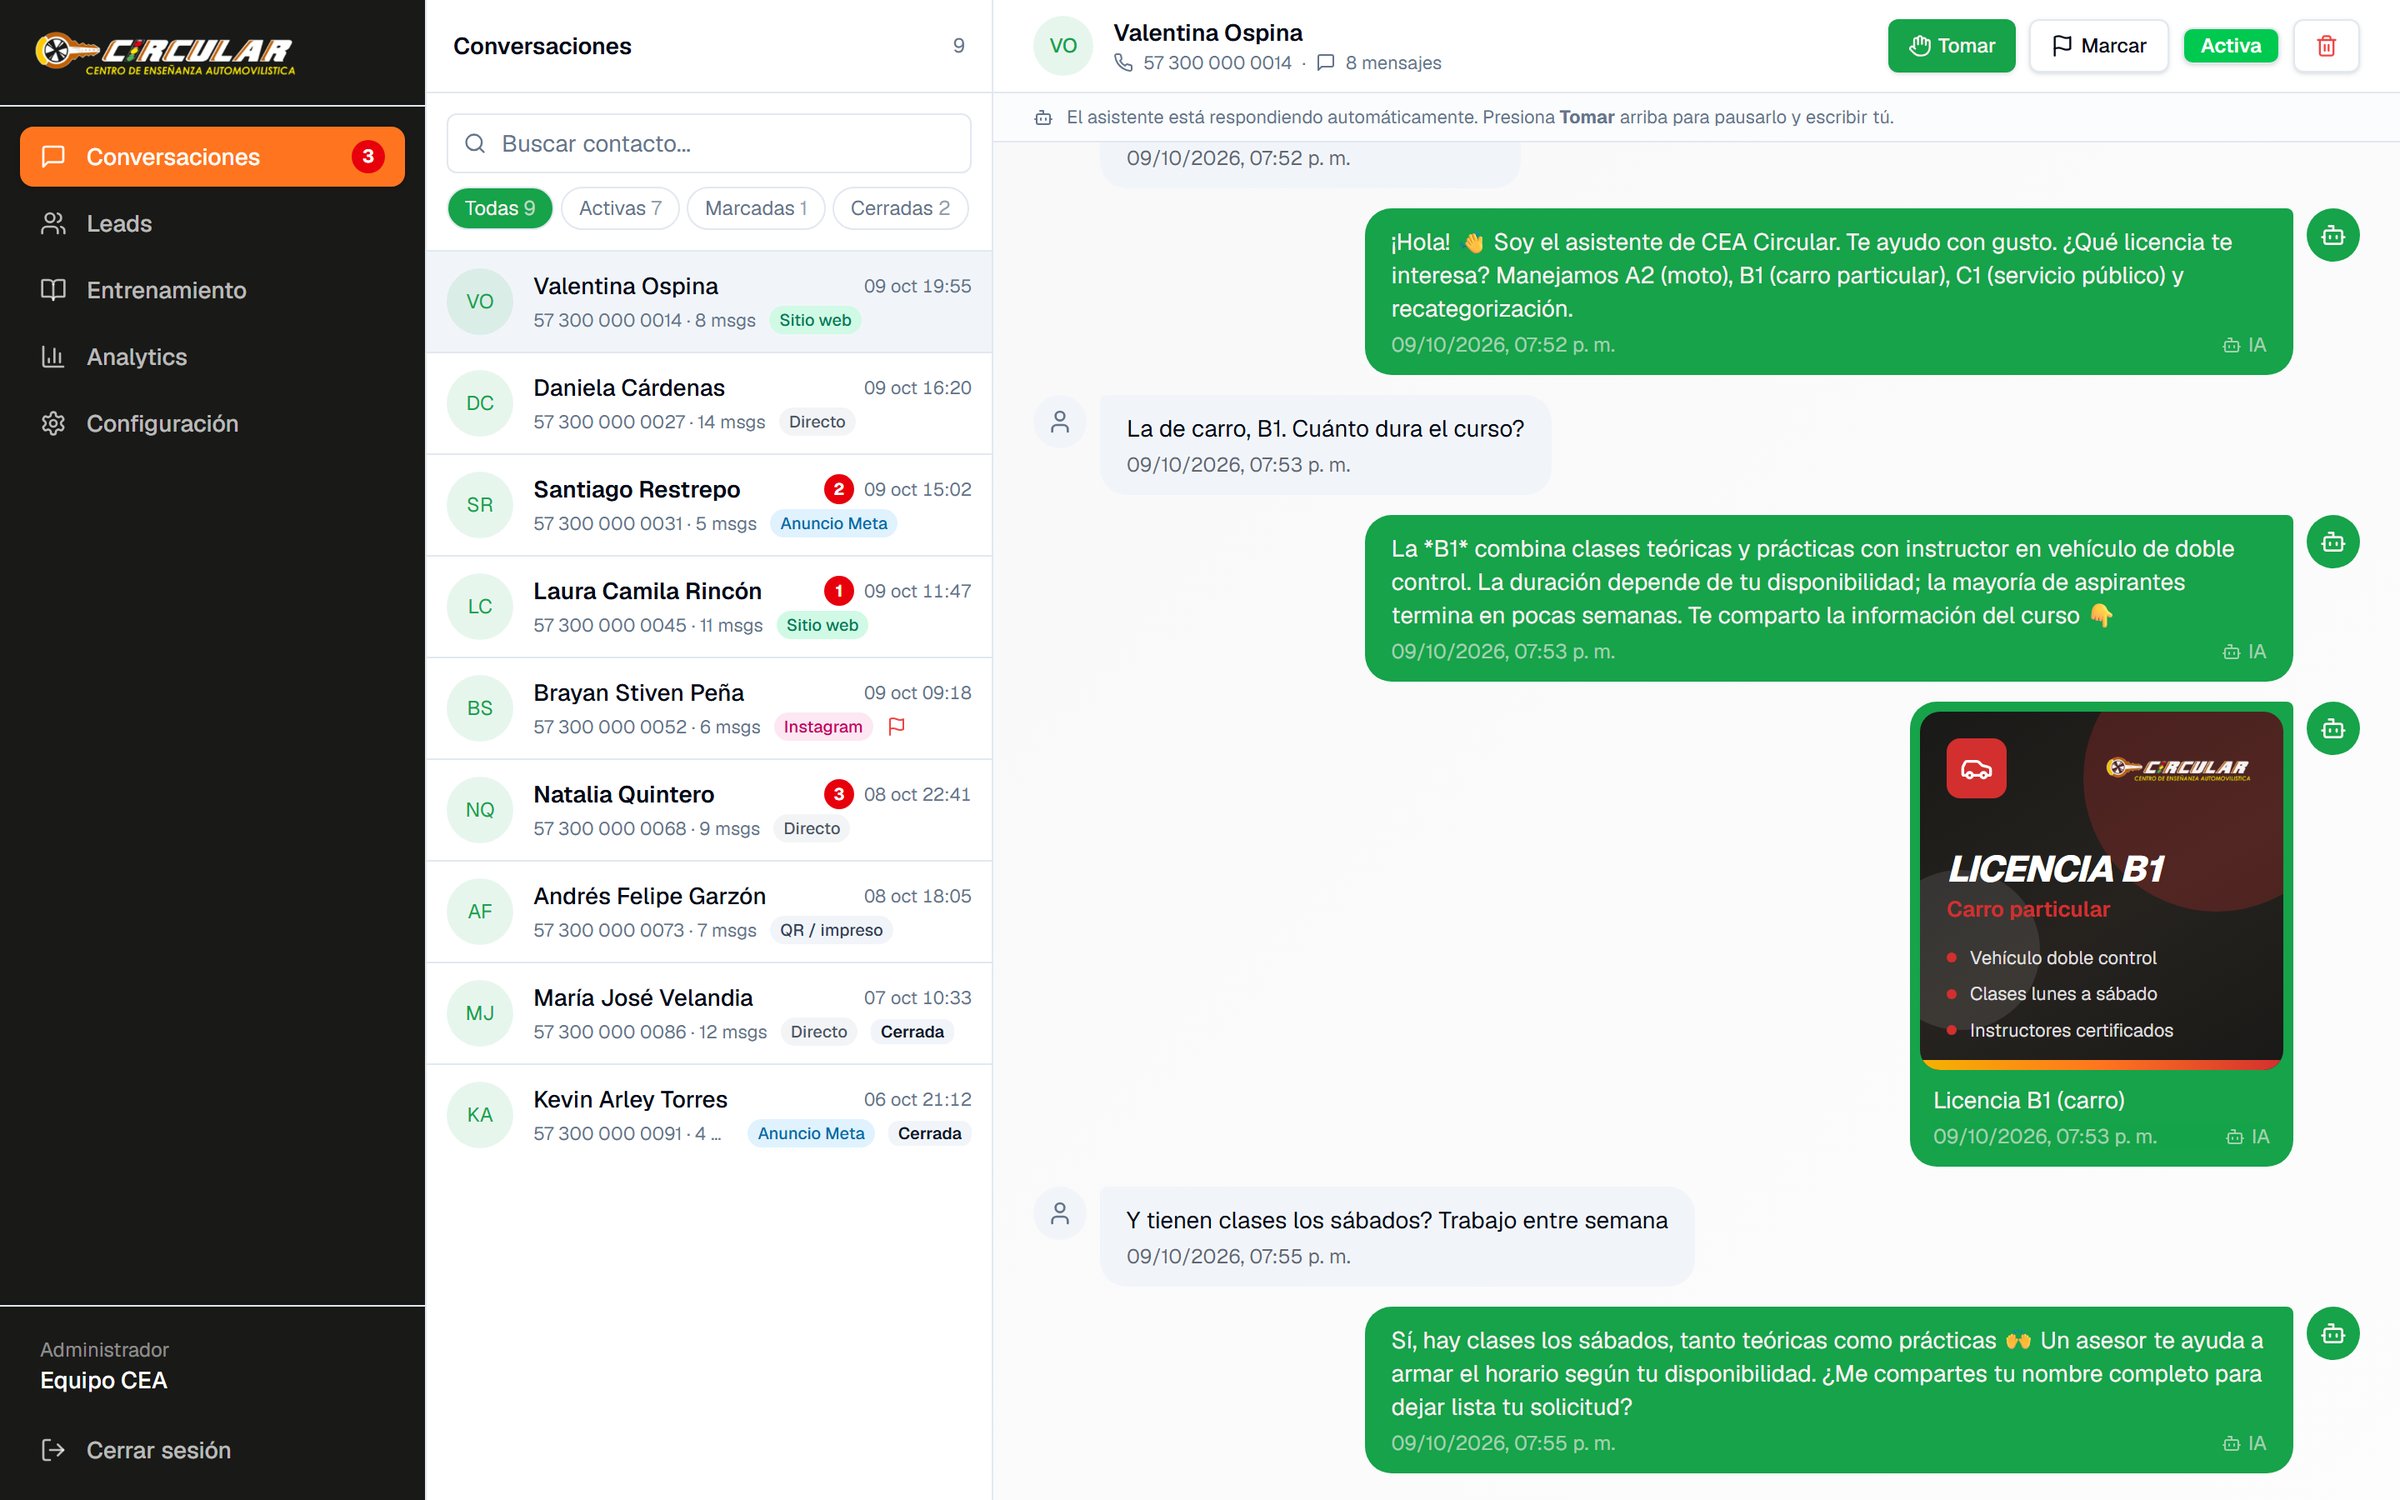Open Santiago Restrepo's conversation
This screenshot has width=2400, height=1500.
[709, 505]
